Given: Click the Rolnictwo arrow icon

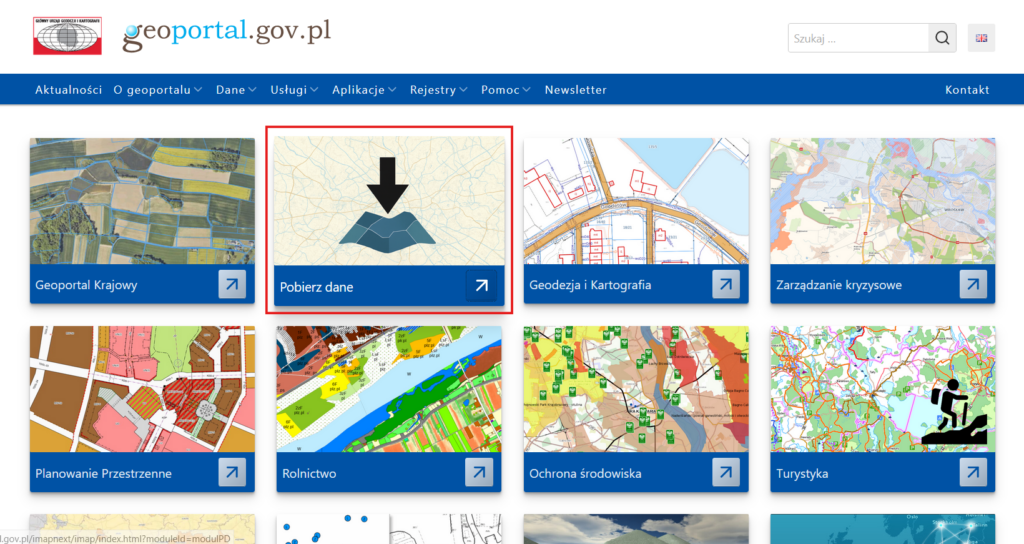Looking at the screenshot, I should coord(479,472).
